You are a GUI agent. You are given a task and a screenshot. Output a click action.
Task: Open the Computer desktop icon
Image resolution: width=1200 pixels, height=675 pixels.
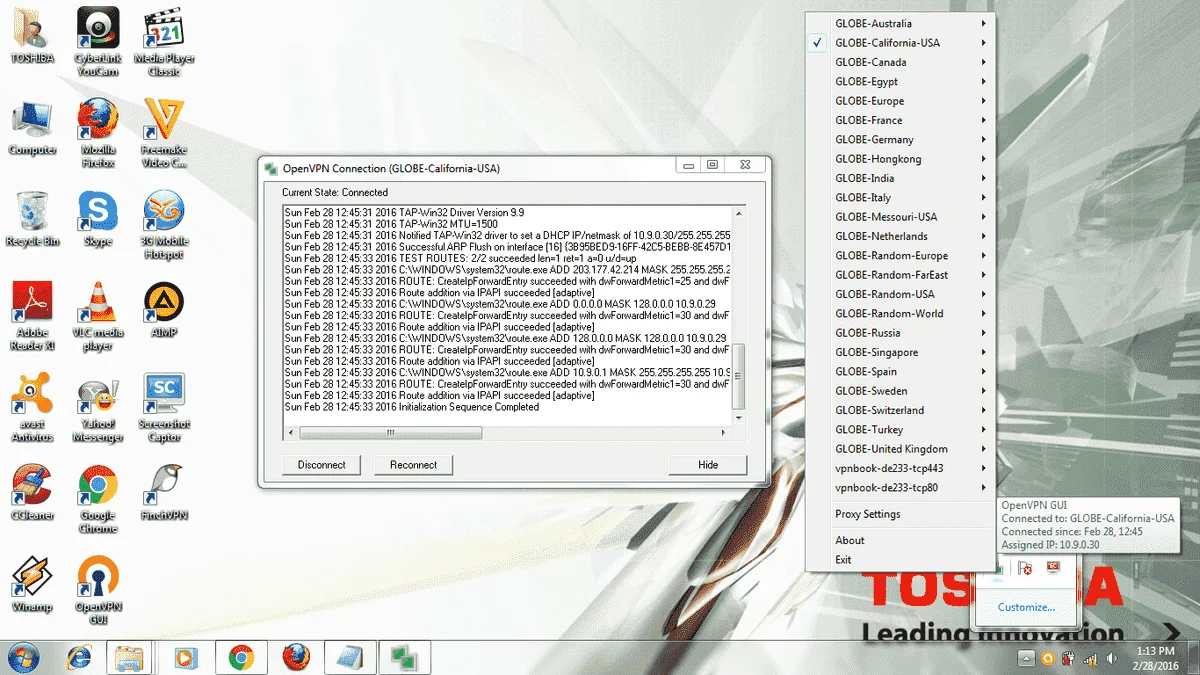click(33, 128)
